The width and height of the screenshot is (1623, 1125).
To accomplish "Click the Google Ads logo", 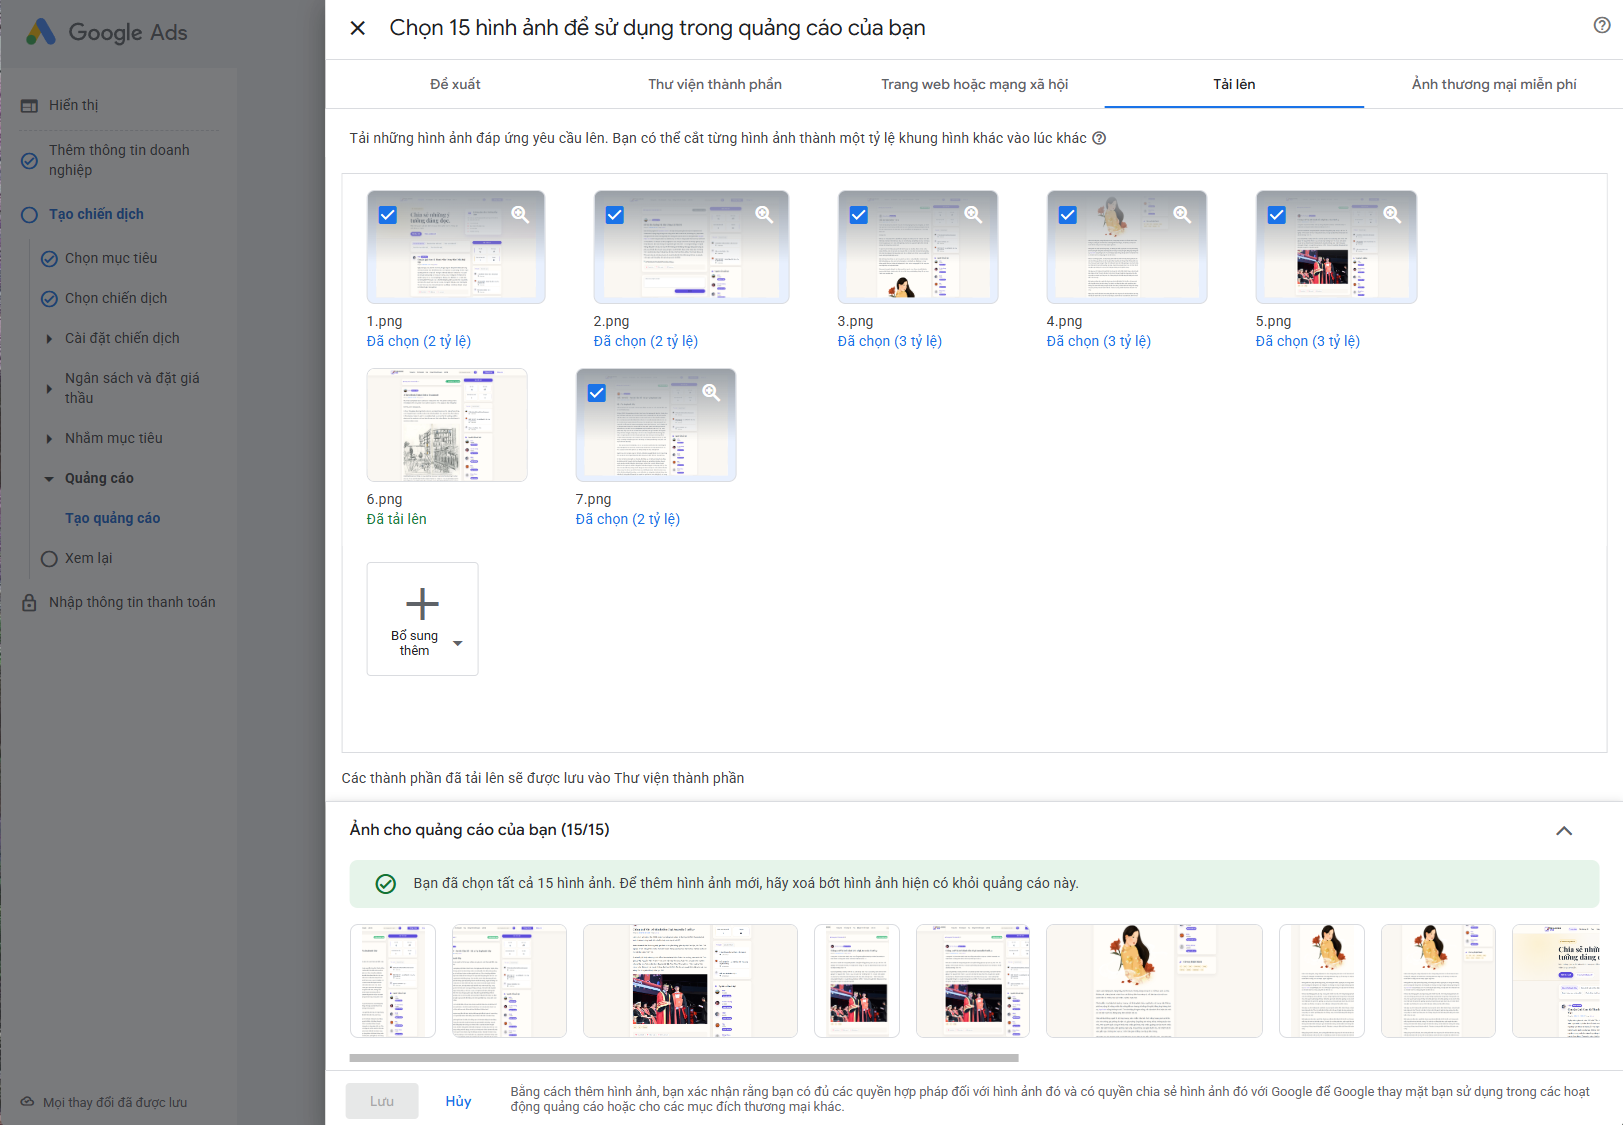I will click(x=107, y=32).
